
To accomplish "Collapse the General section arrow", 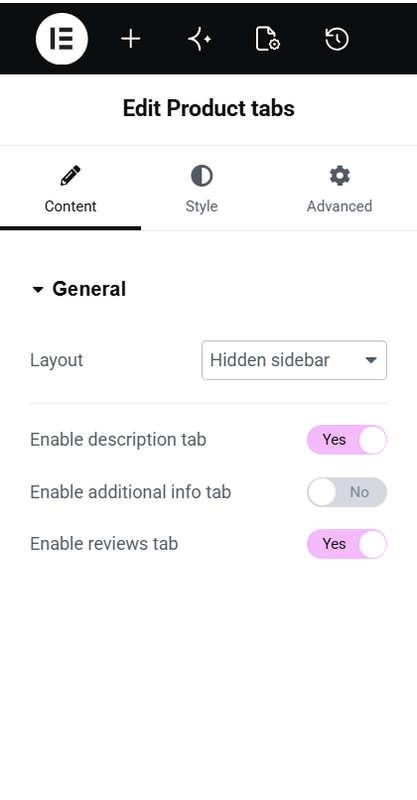I will pyautogui.click(x=37, y=290).
